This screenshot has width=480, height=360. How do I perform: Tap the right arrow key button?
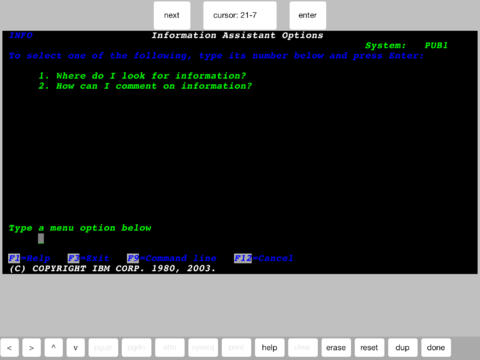click(x=32, y=348)
